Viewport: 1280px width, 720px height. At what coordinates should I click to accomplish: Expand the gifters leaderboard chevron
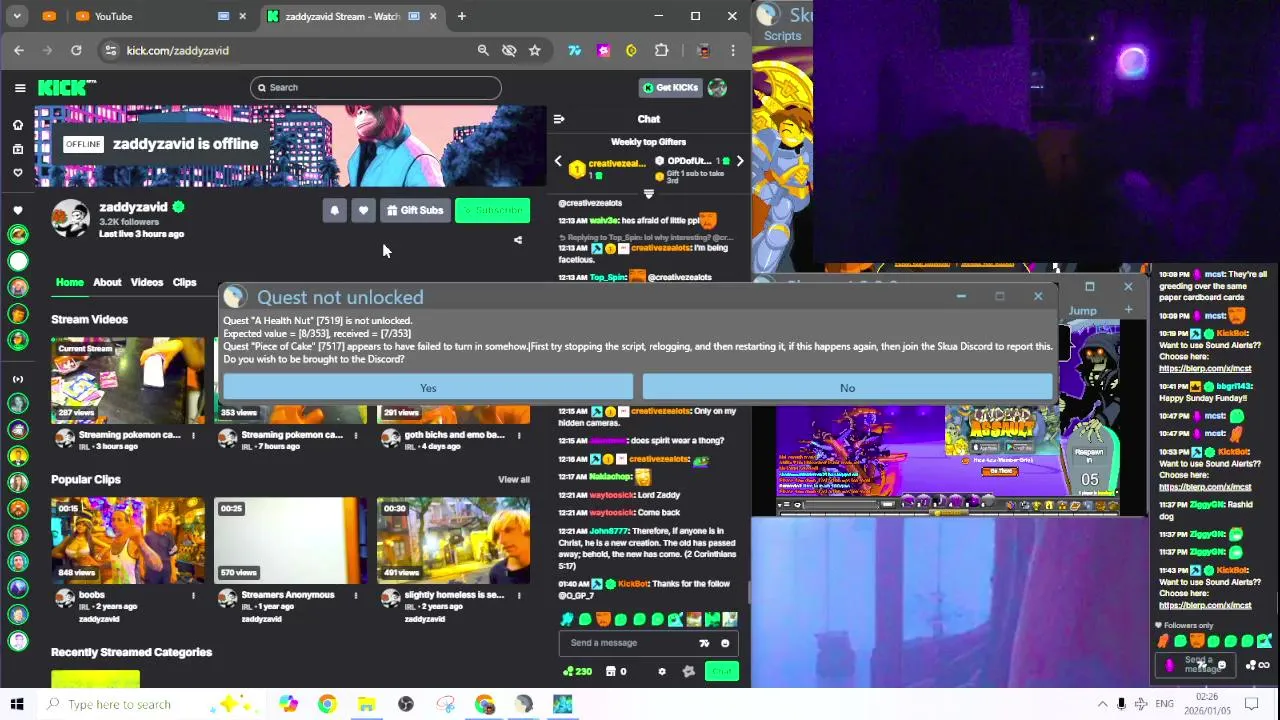648,194
